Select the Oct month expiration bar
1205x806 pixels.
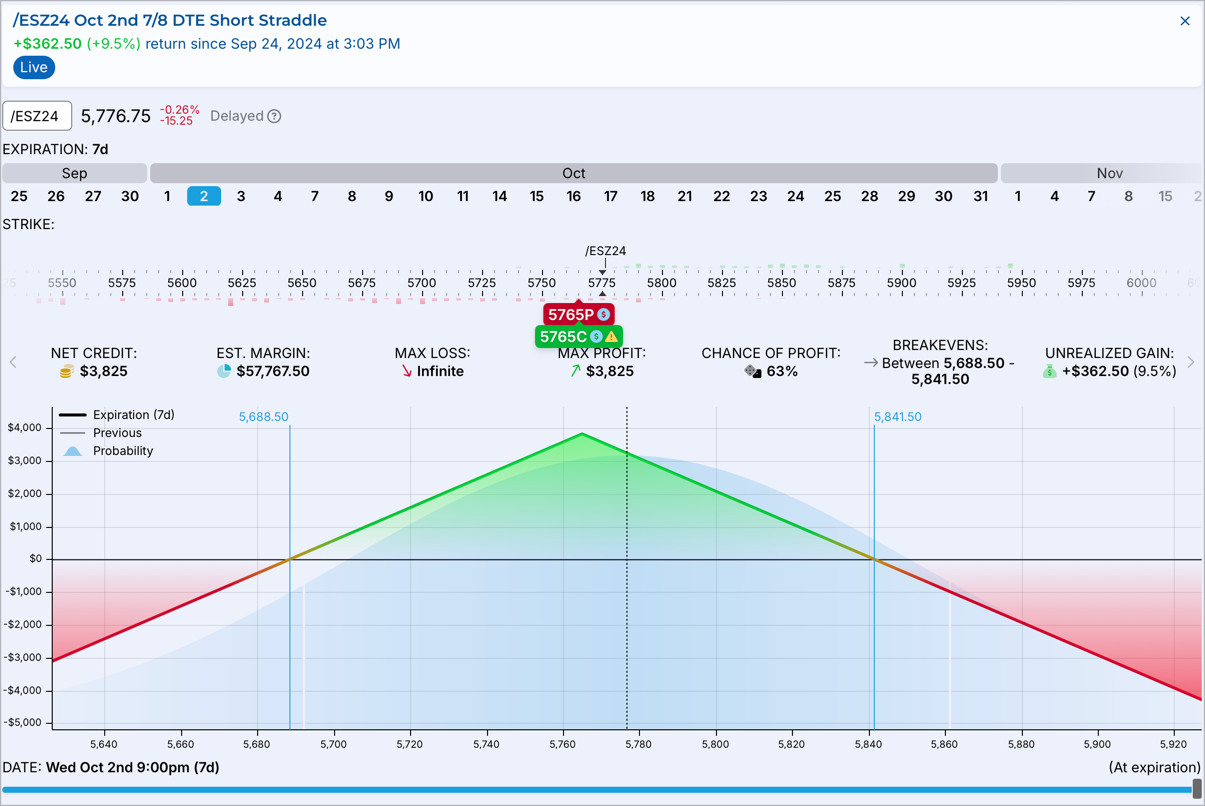(574, 173)
